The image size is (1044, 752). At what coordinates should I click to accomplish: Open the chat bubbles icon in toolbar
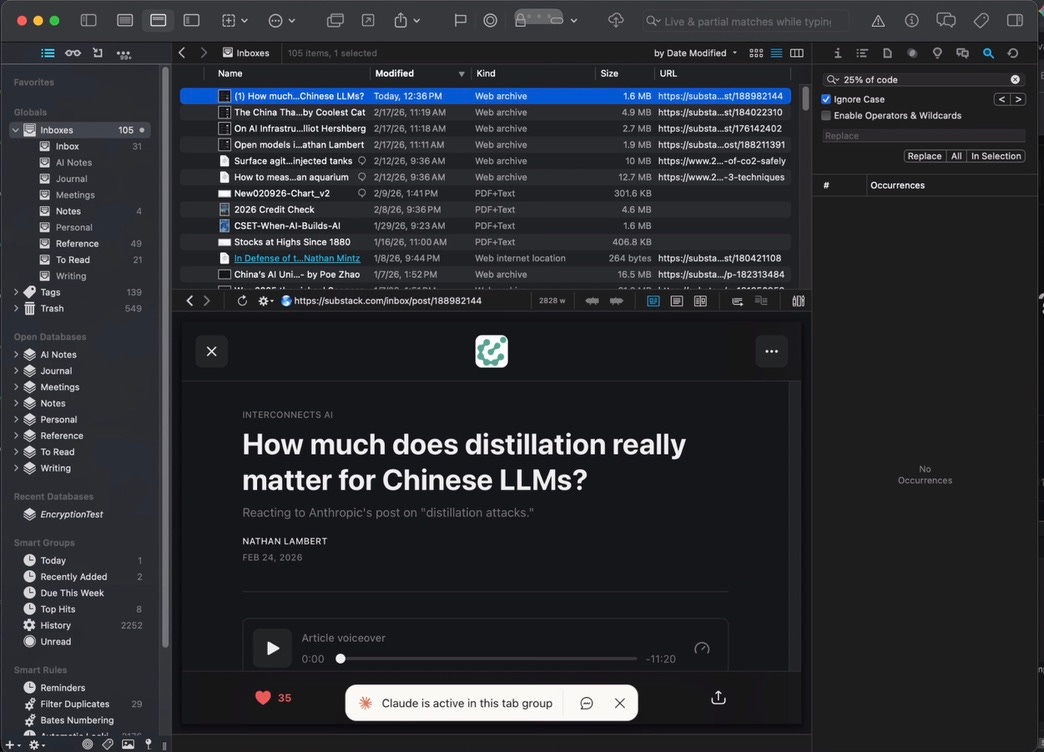click(945, 21)
